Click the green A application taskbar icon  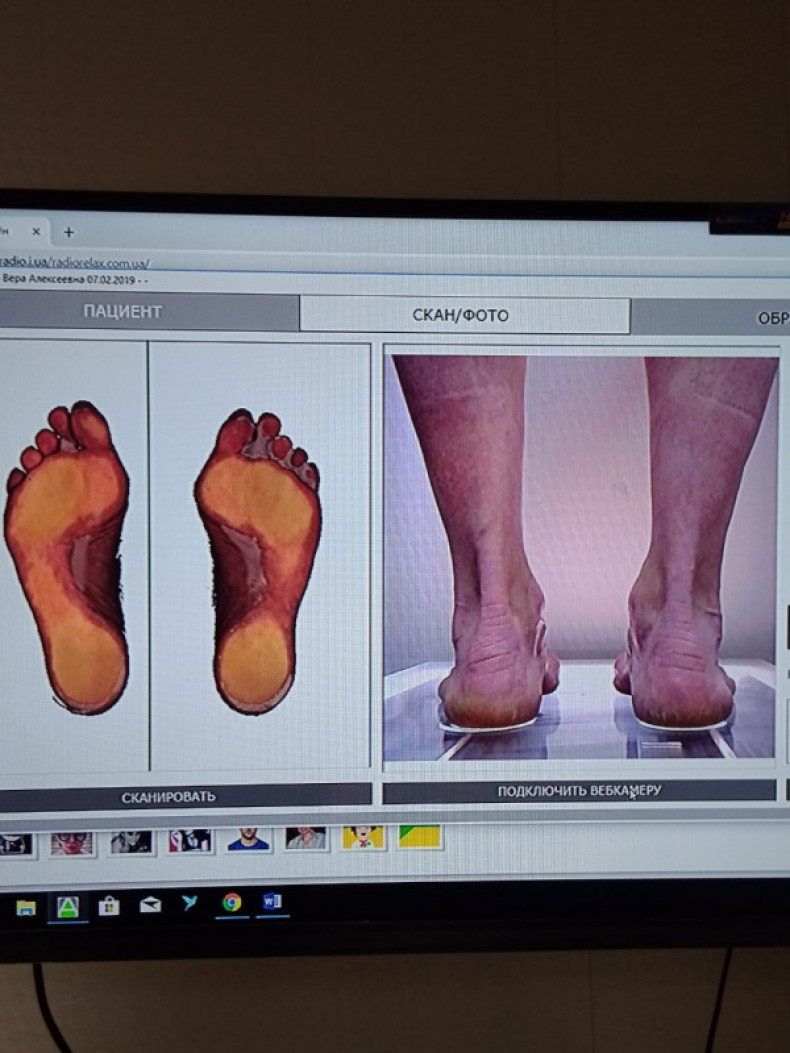tap(67, 906)
